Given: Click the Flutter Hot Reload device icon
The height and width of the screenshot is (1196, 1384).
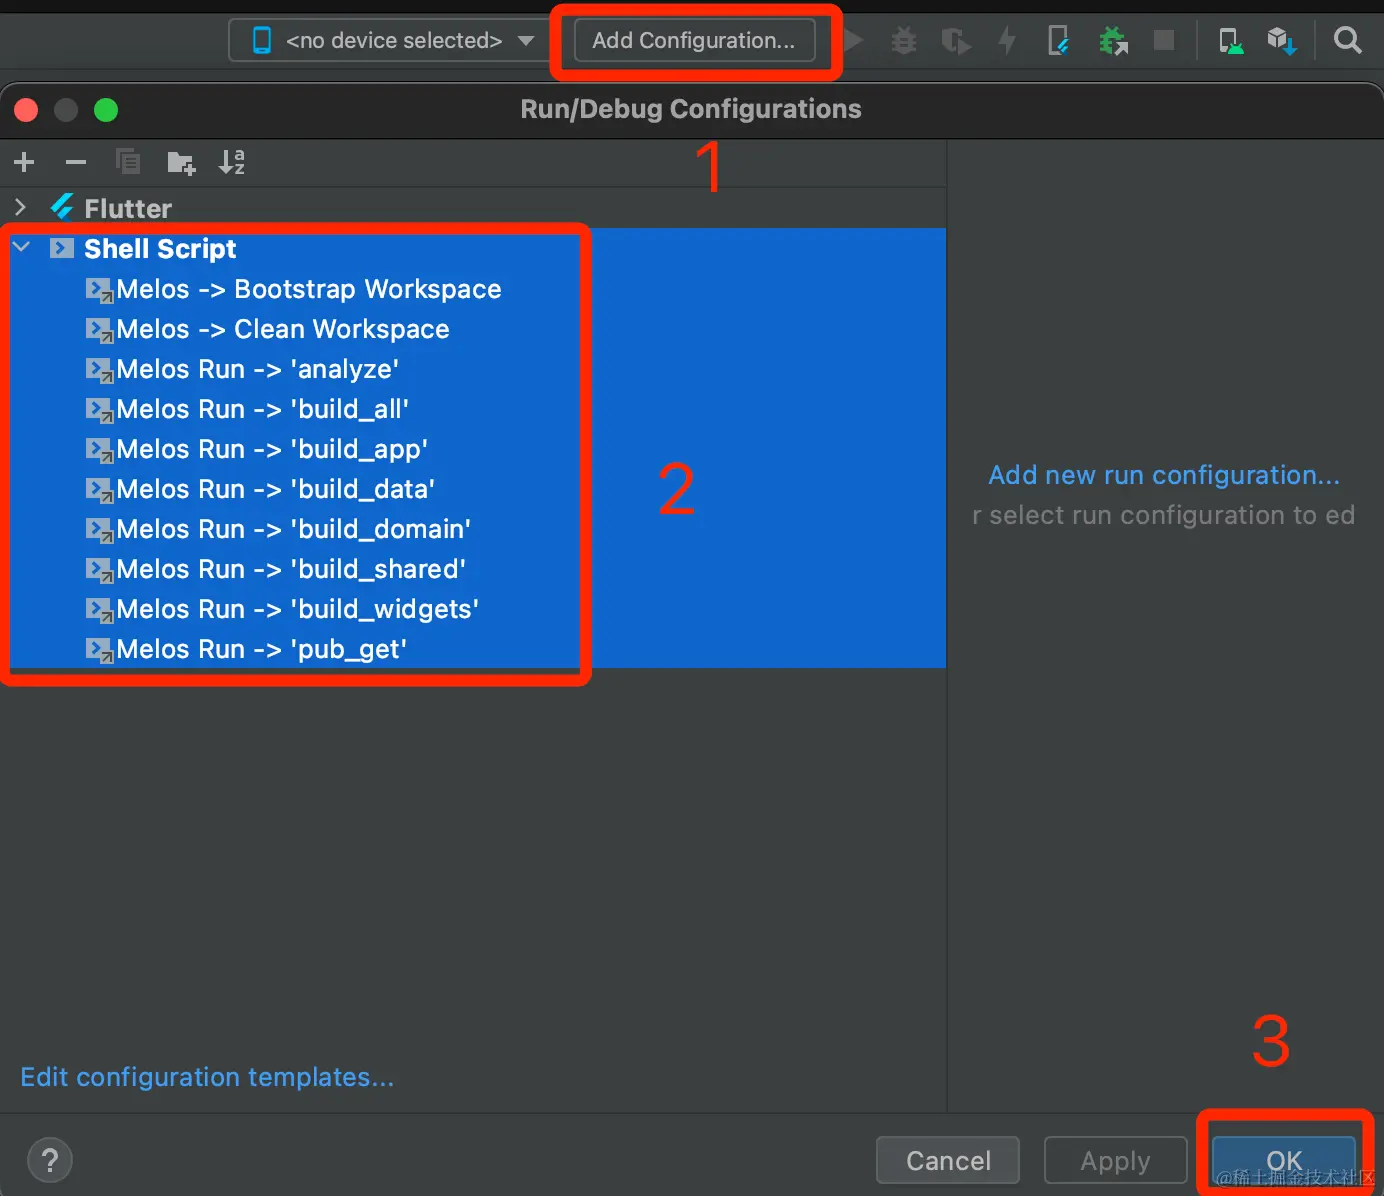Looking at the screenshot, I should pyautogui.click(x=1058, y=41).
